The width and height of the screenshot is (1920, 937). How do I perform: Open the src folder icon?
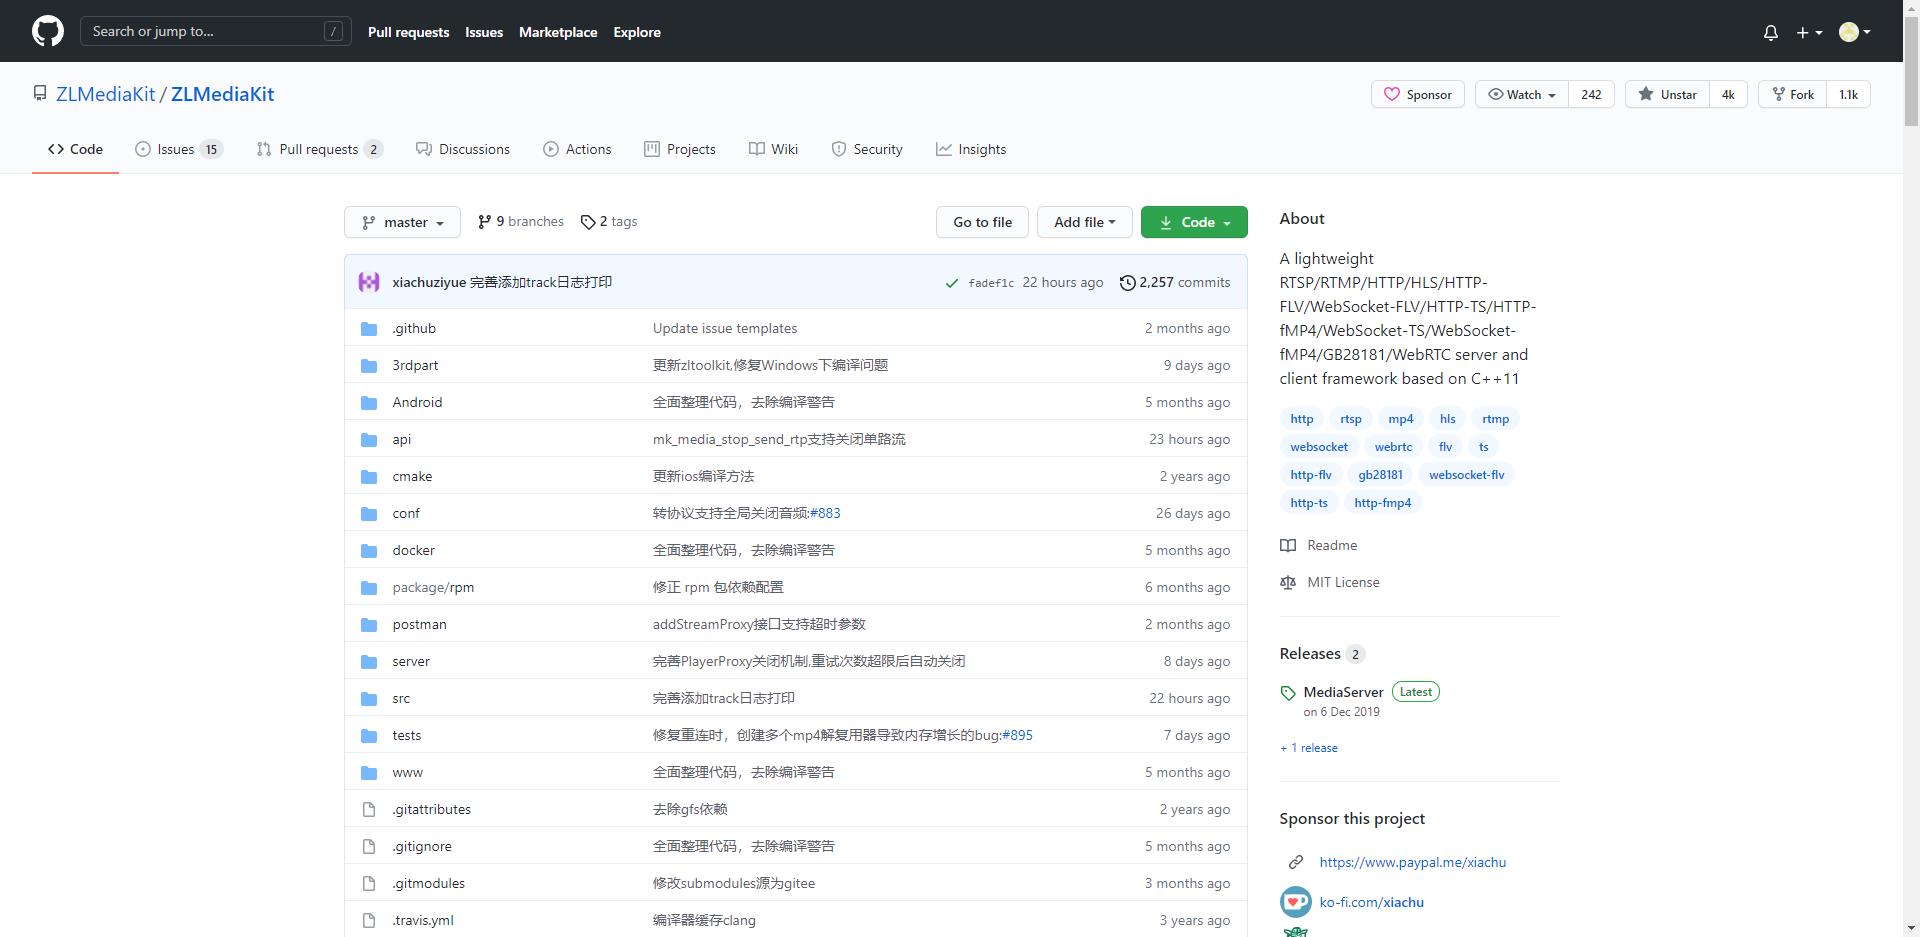(x=369, y=699)
